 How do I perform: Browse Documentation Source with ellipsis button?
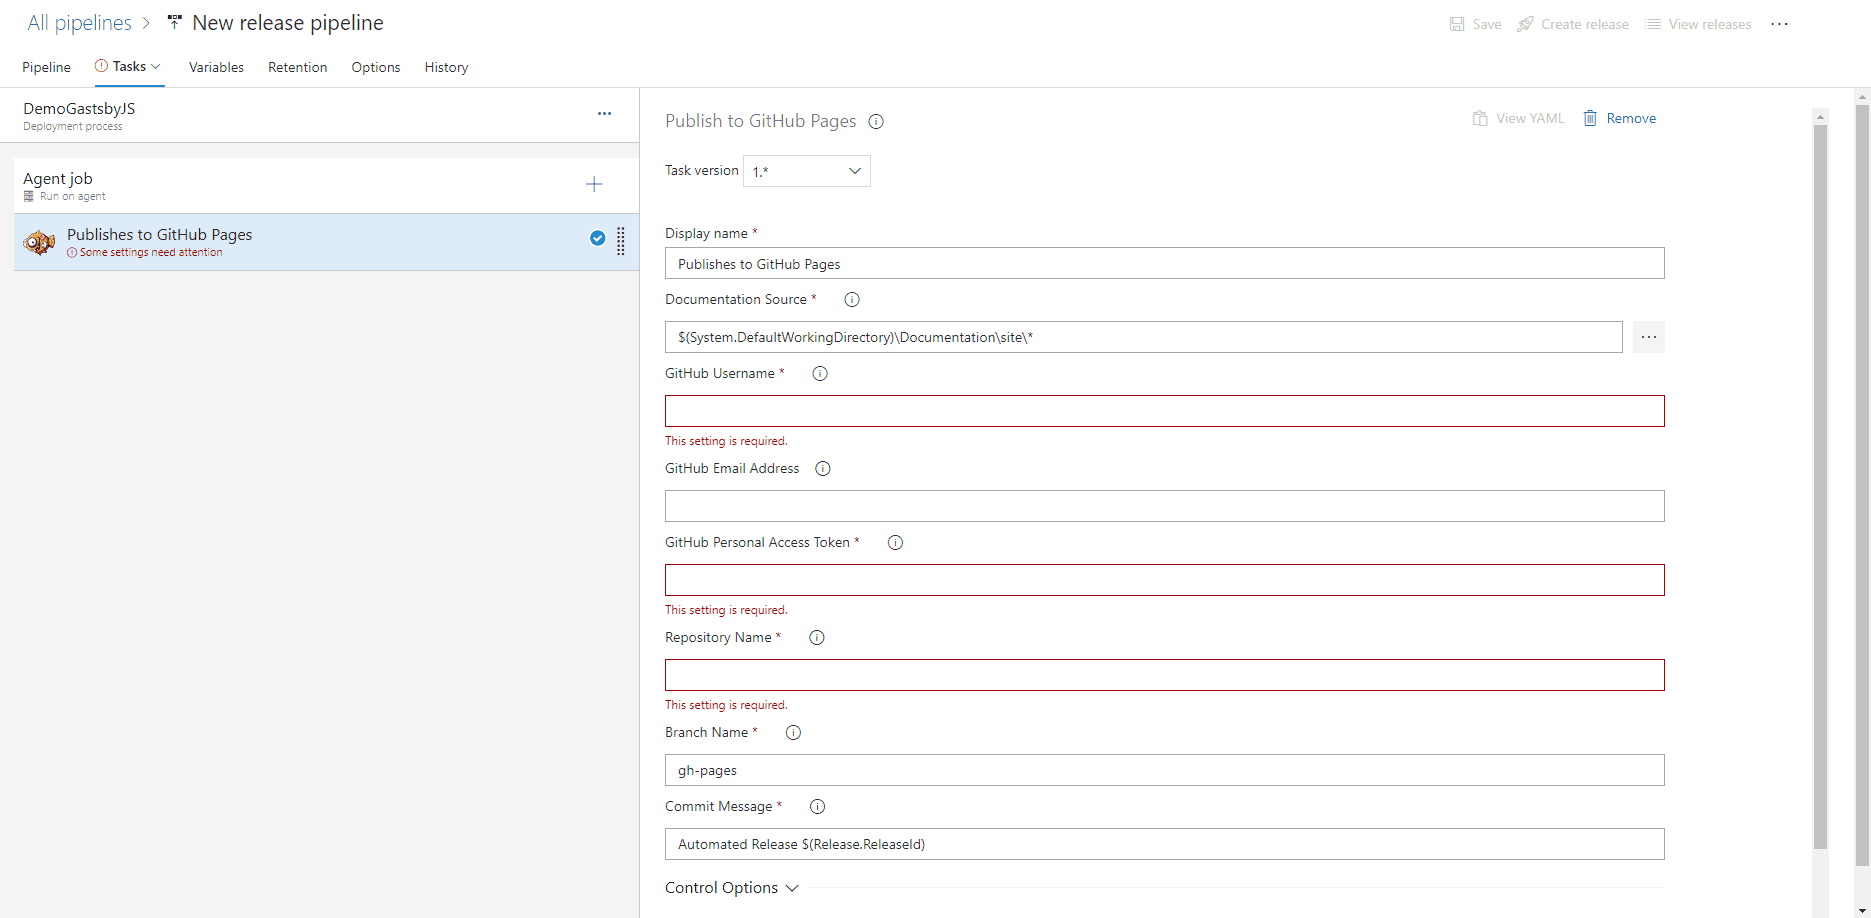tap(1649, 337)
